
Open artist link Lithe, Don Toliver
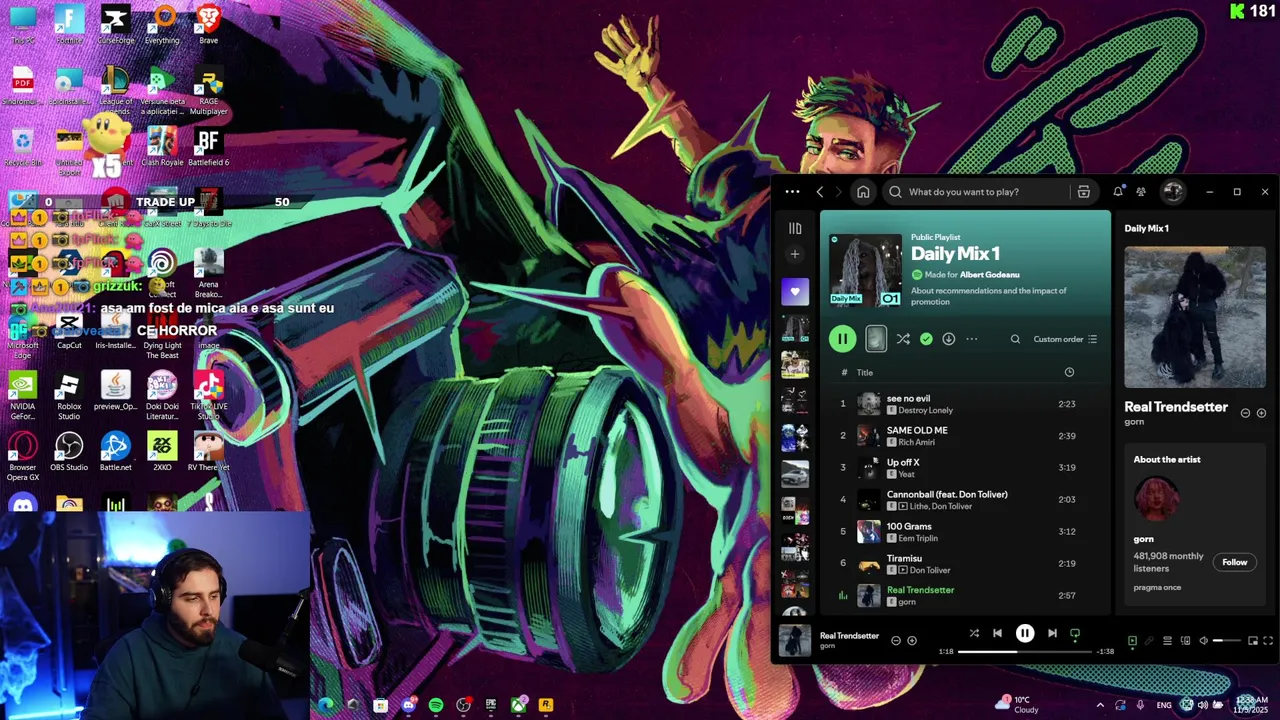pyautogui.click(x=940, y=507)
